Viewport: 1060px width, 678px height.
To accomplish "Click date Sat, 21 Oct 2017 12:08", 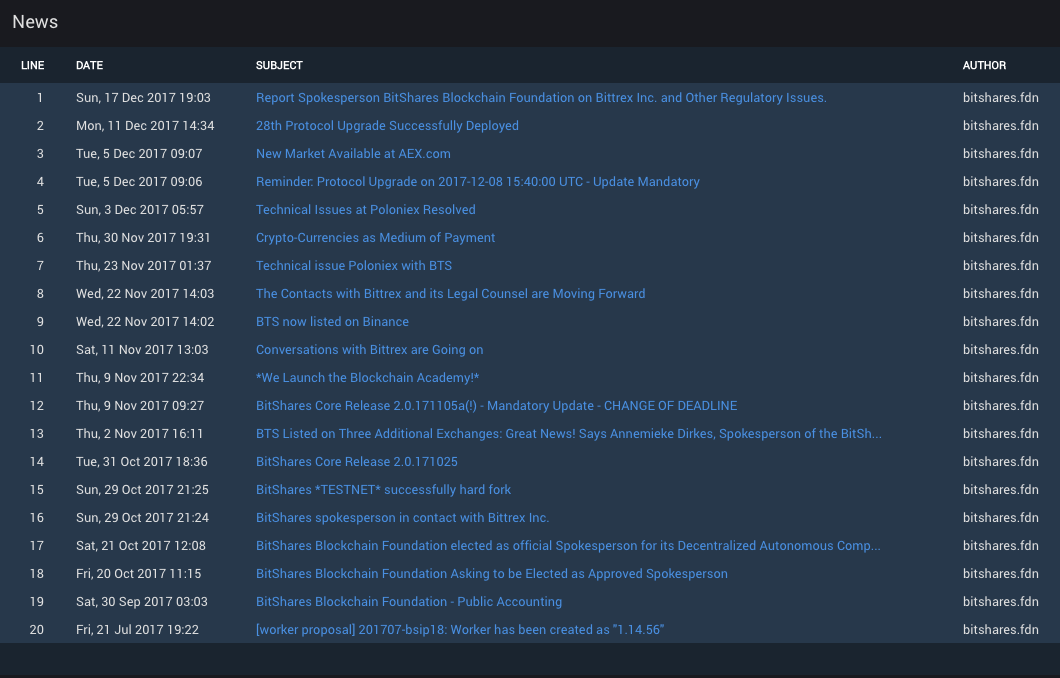I will tap(141, 546).
